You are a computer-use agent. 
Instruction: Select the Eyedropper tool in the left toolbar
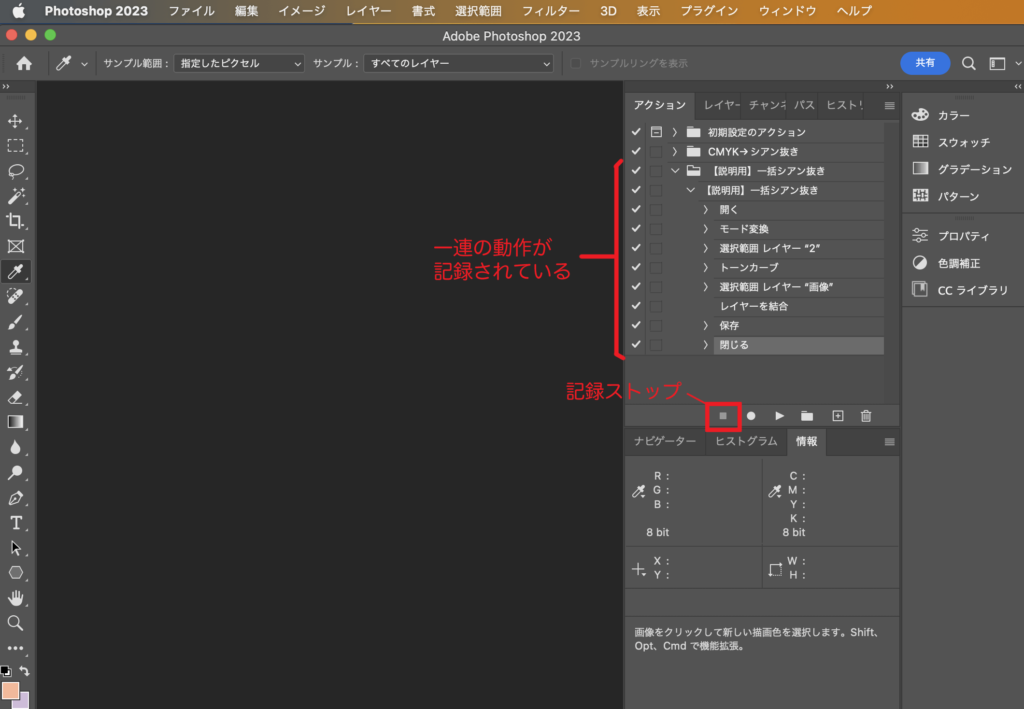pyautogui.click(x=15, y=271)
